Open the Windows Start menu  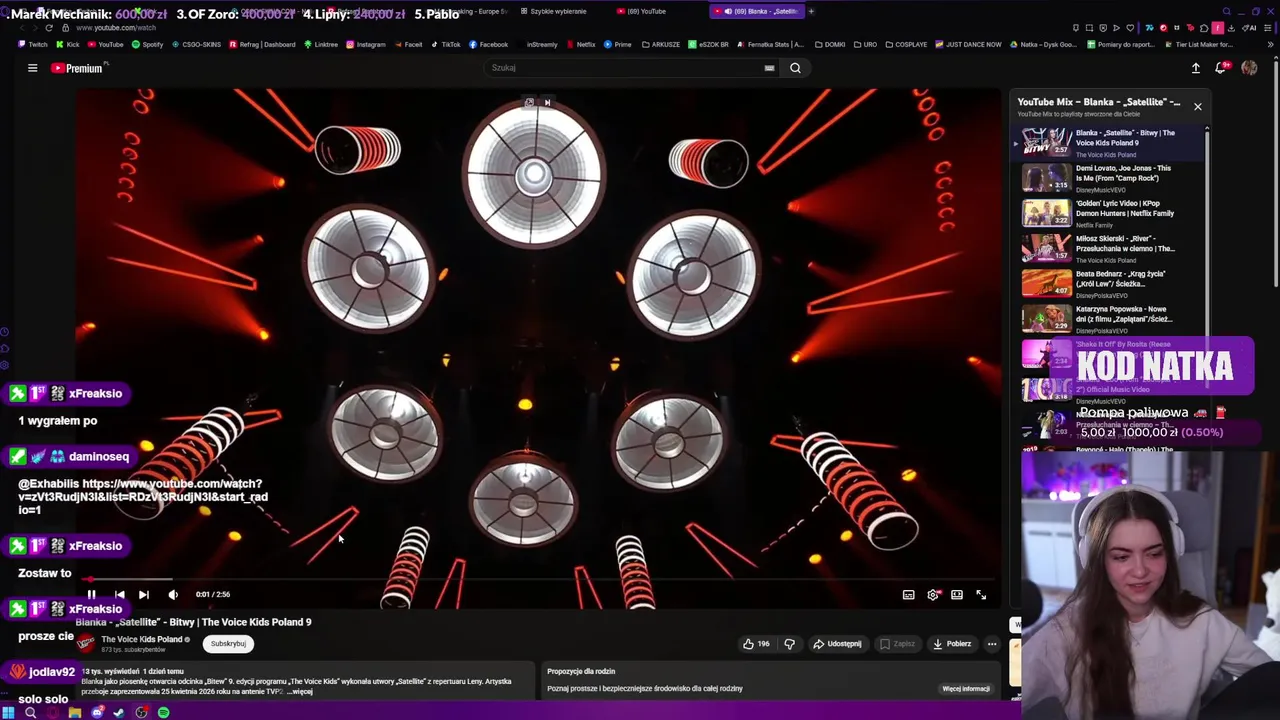(x=8, y=712)
